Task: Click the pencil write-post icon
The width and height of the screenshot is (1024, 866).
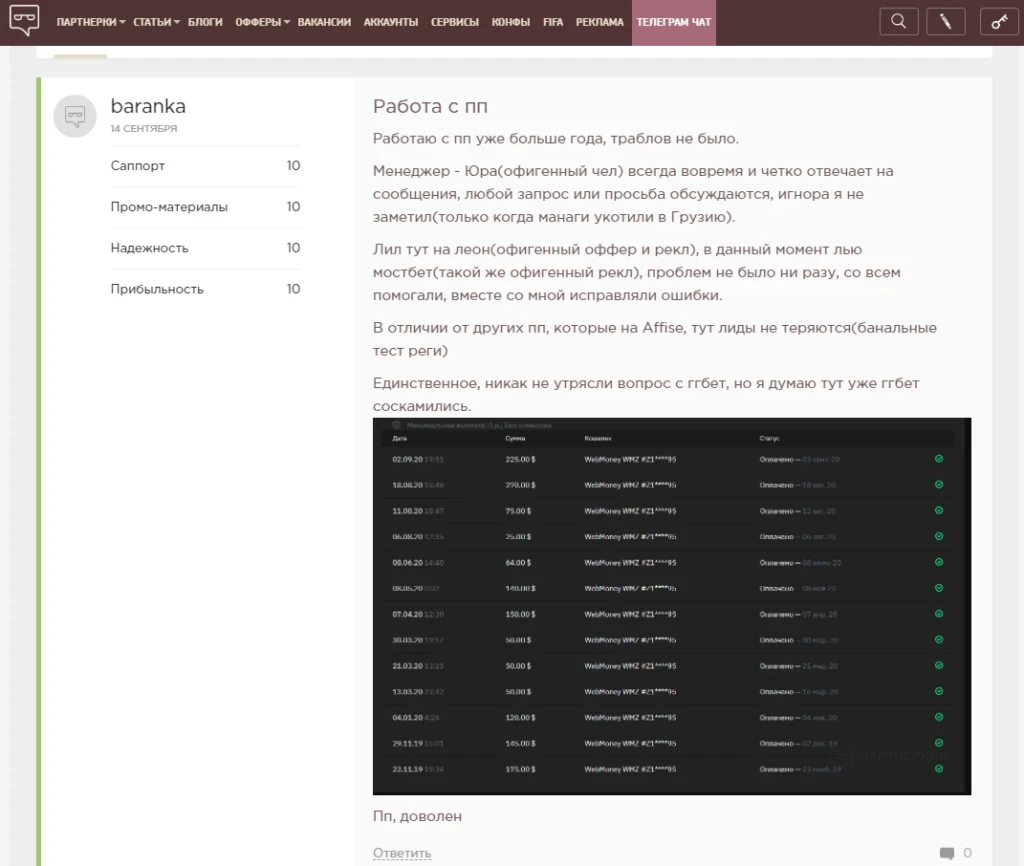Action: (946, 22)
